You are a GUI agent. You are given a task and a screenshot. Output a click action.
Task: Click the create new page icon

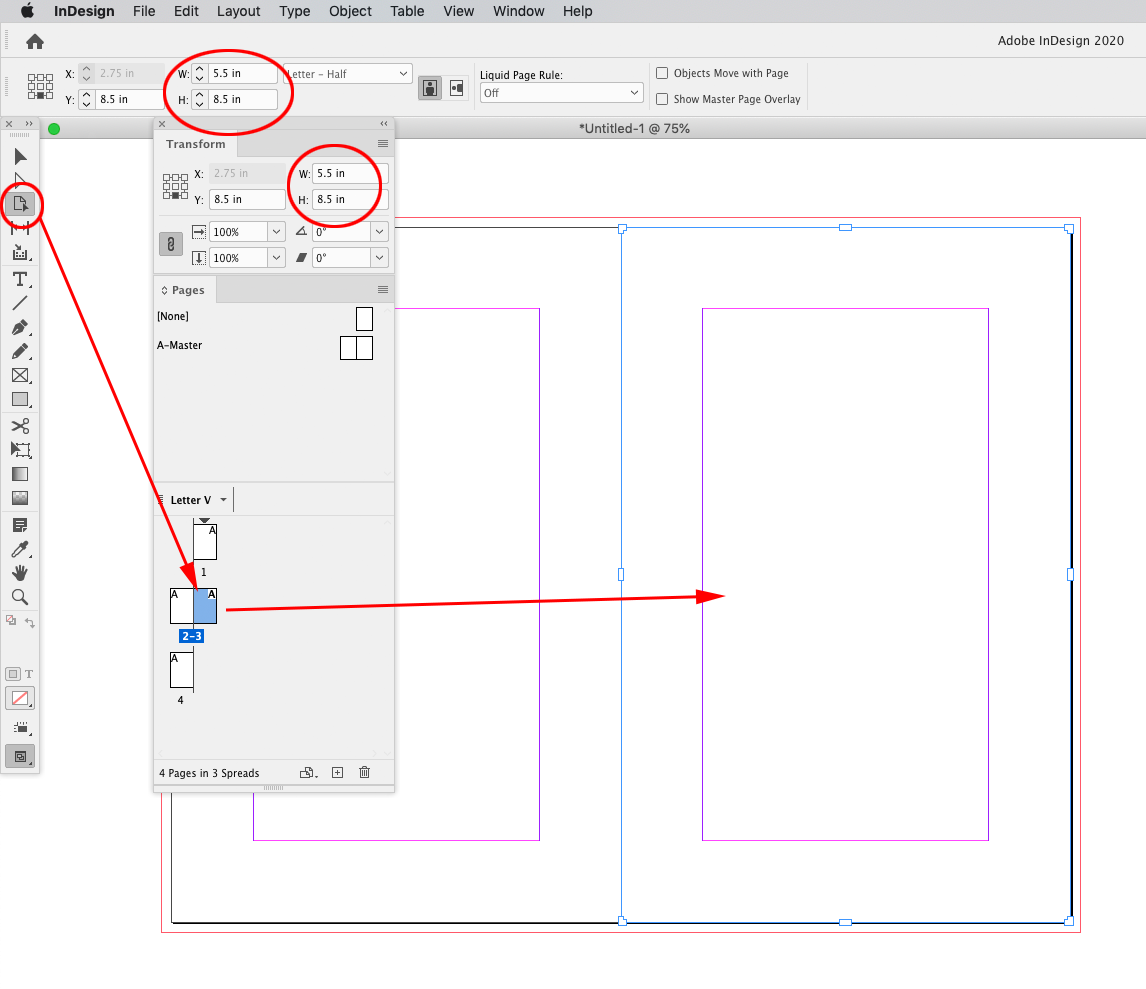pos(337,772)
